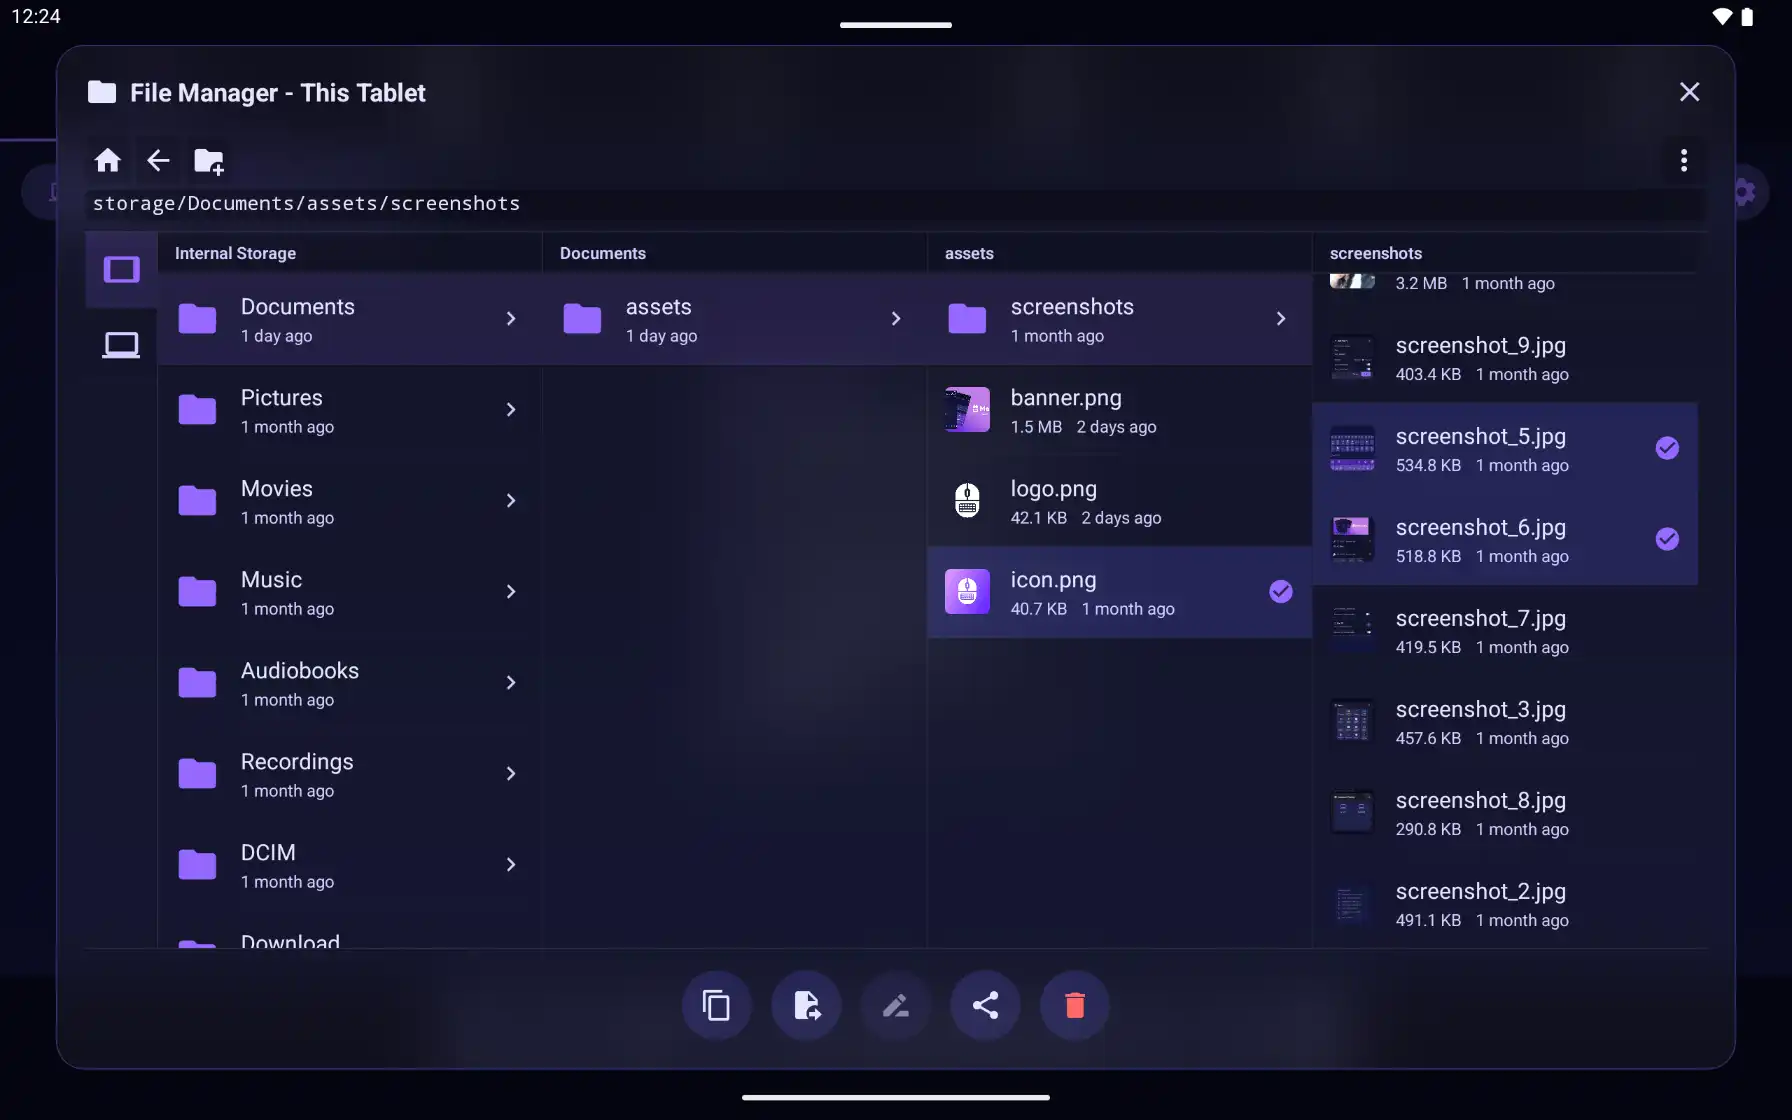Click the icon.png thumbnail
The height and width of the screenshot is (1120, 1792).
point(967,592)
